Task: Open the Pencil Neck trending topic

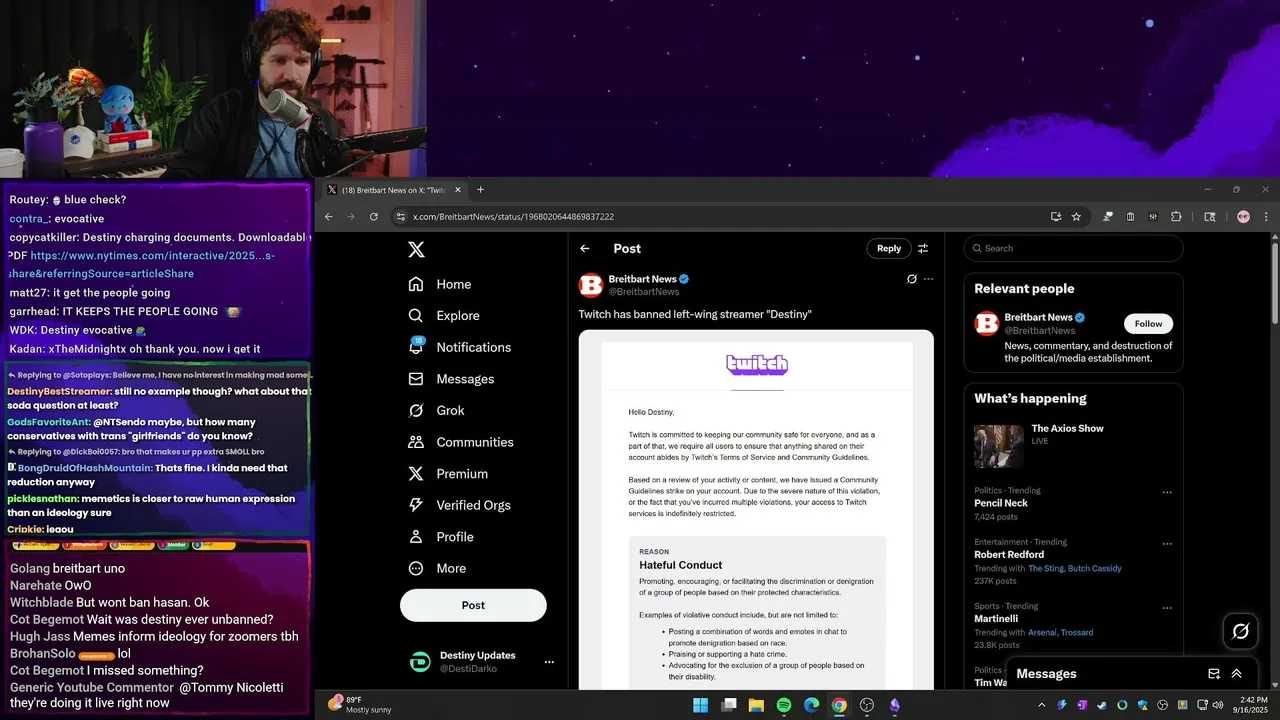Action: click(1001, 503)
